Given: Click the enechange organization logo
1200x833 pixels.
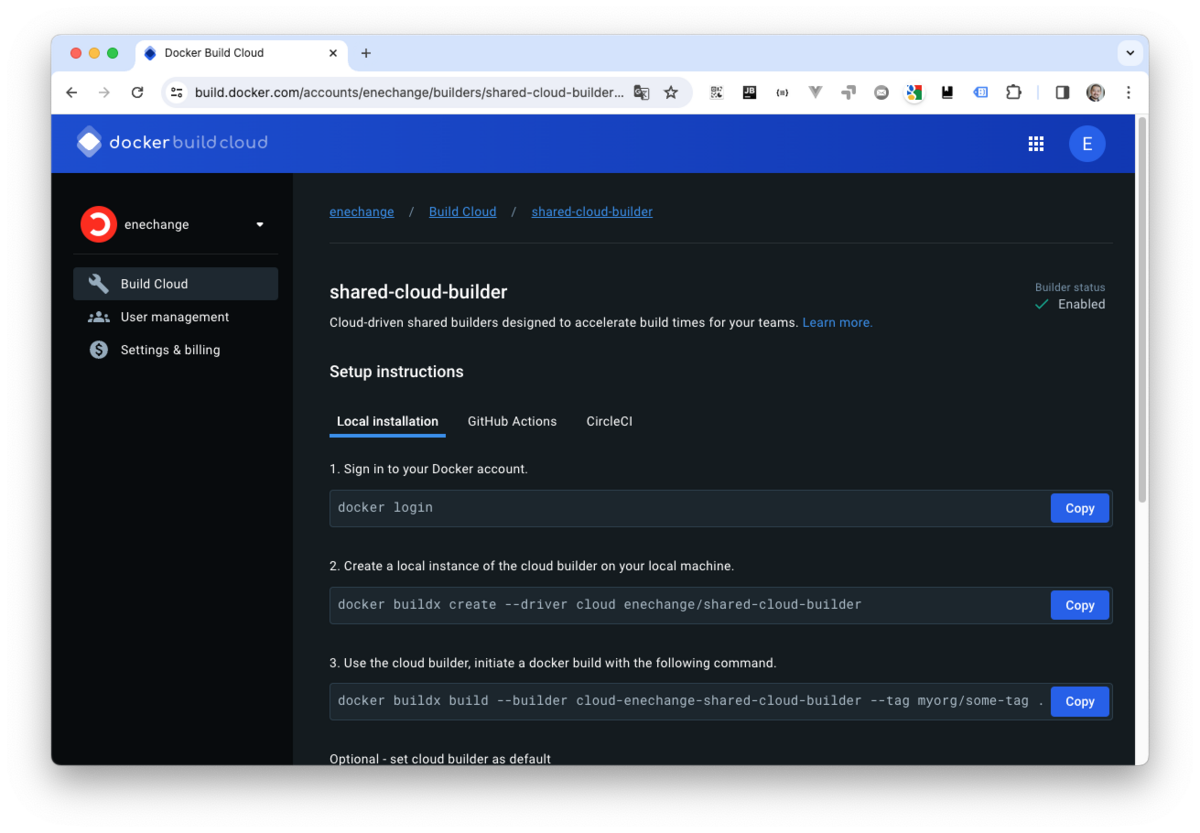Looking at the screenshot, I should (98, 224).
